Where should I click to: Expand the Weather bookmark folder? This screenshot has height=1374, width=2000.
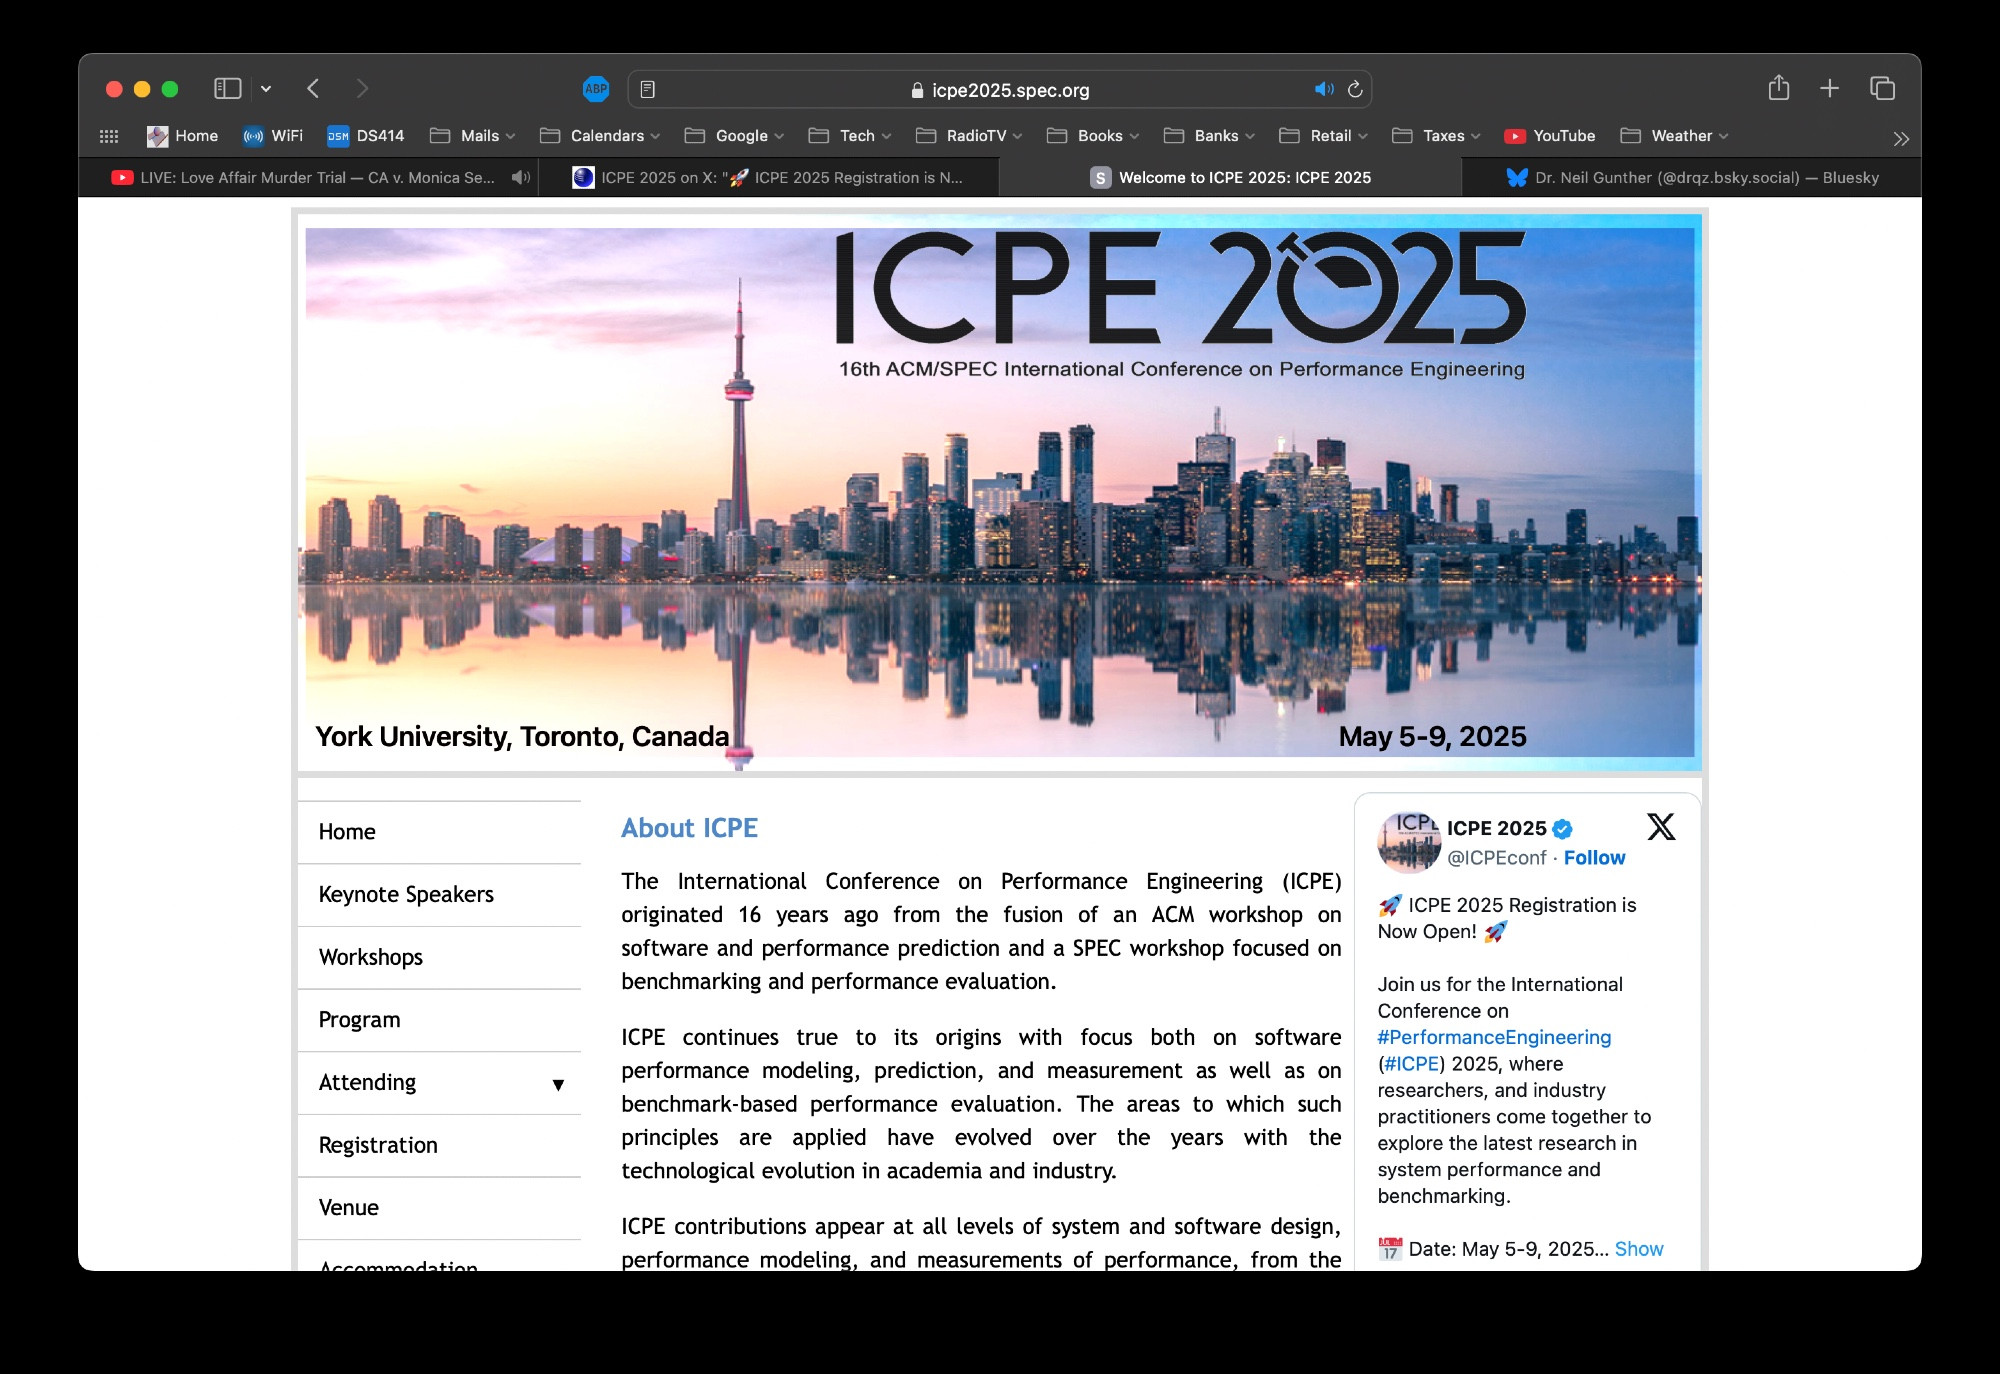pos(1674,136)
